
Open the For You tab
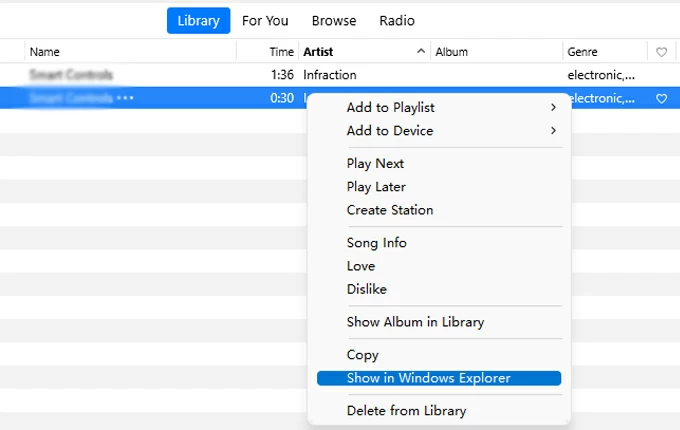pos(265,21)
